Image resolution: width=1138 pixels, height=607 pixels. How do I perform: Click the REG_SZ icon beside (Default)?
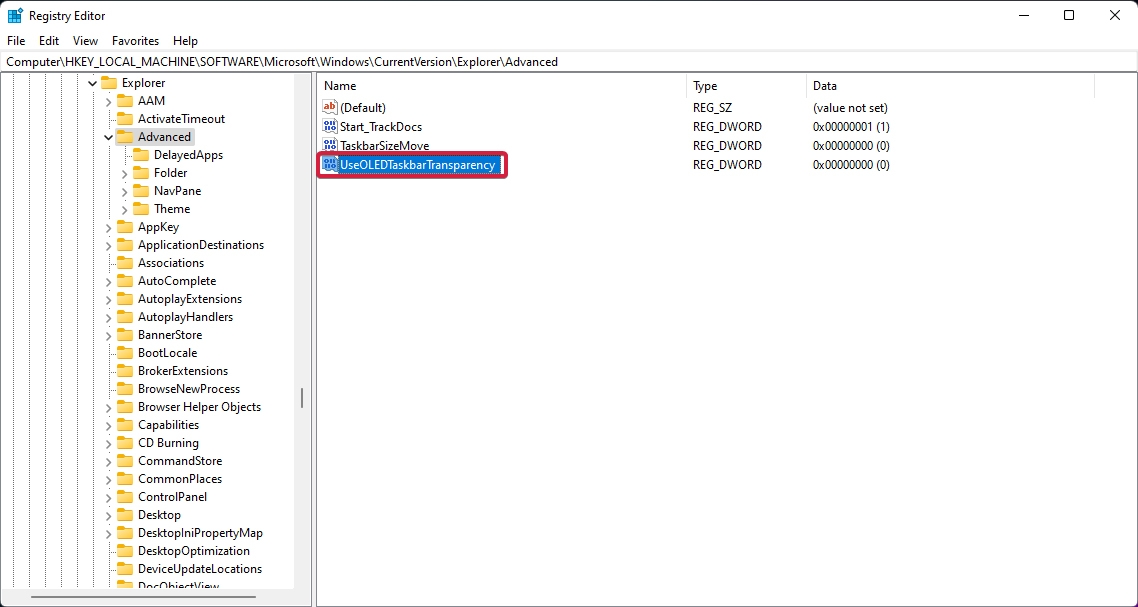(x=330, y=107)
